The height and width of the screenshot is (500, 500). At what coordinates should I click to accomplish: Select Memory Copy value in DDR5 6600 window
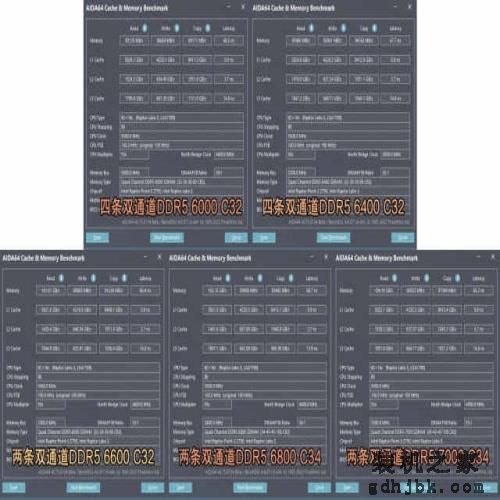[x=114, y=291]
